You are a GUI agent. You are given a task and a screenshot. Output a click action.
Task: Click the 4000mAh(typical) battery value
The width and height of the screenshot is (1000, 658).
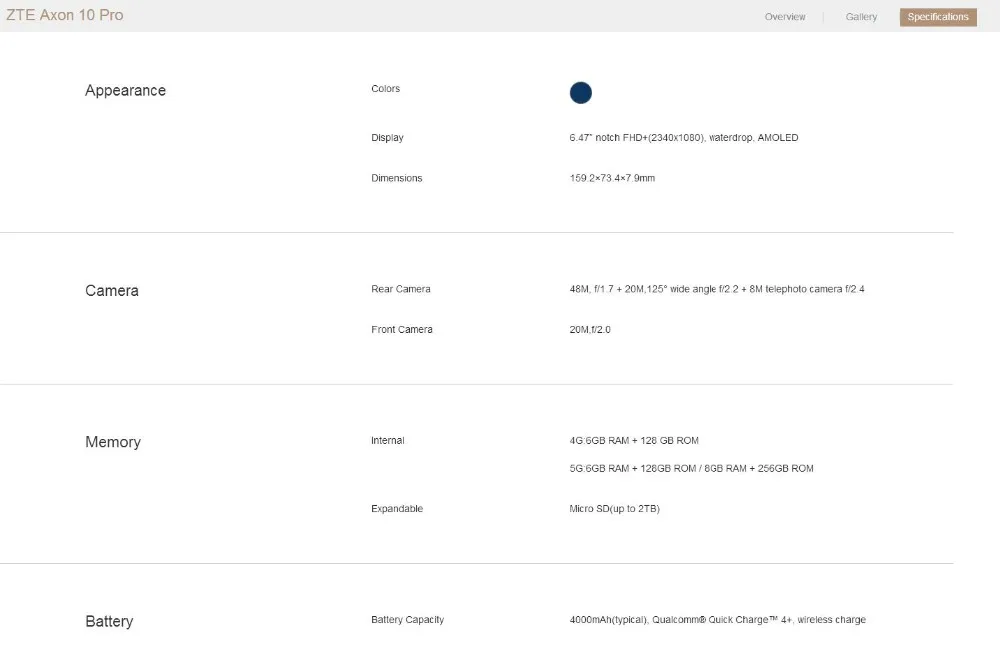click(x=717, y=620)
